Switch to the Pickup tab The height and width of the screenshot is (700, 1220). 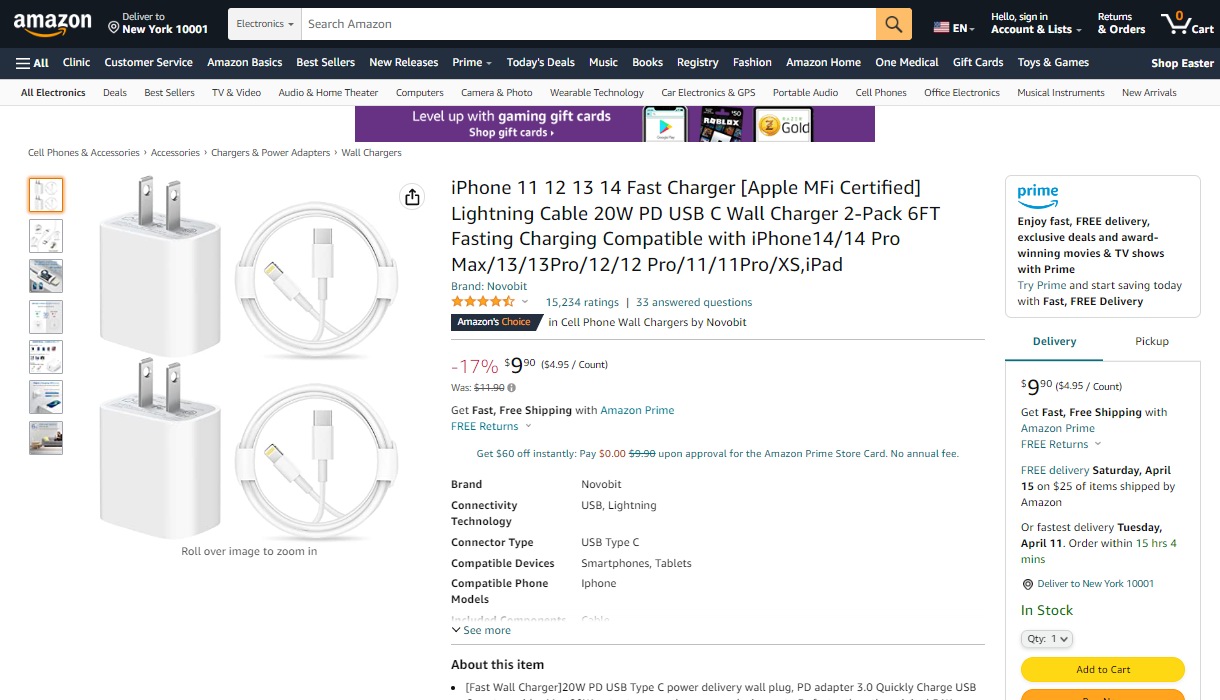[1151, 341]
